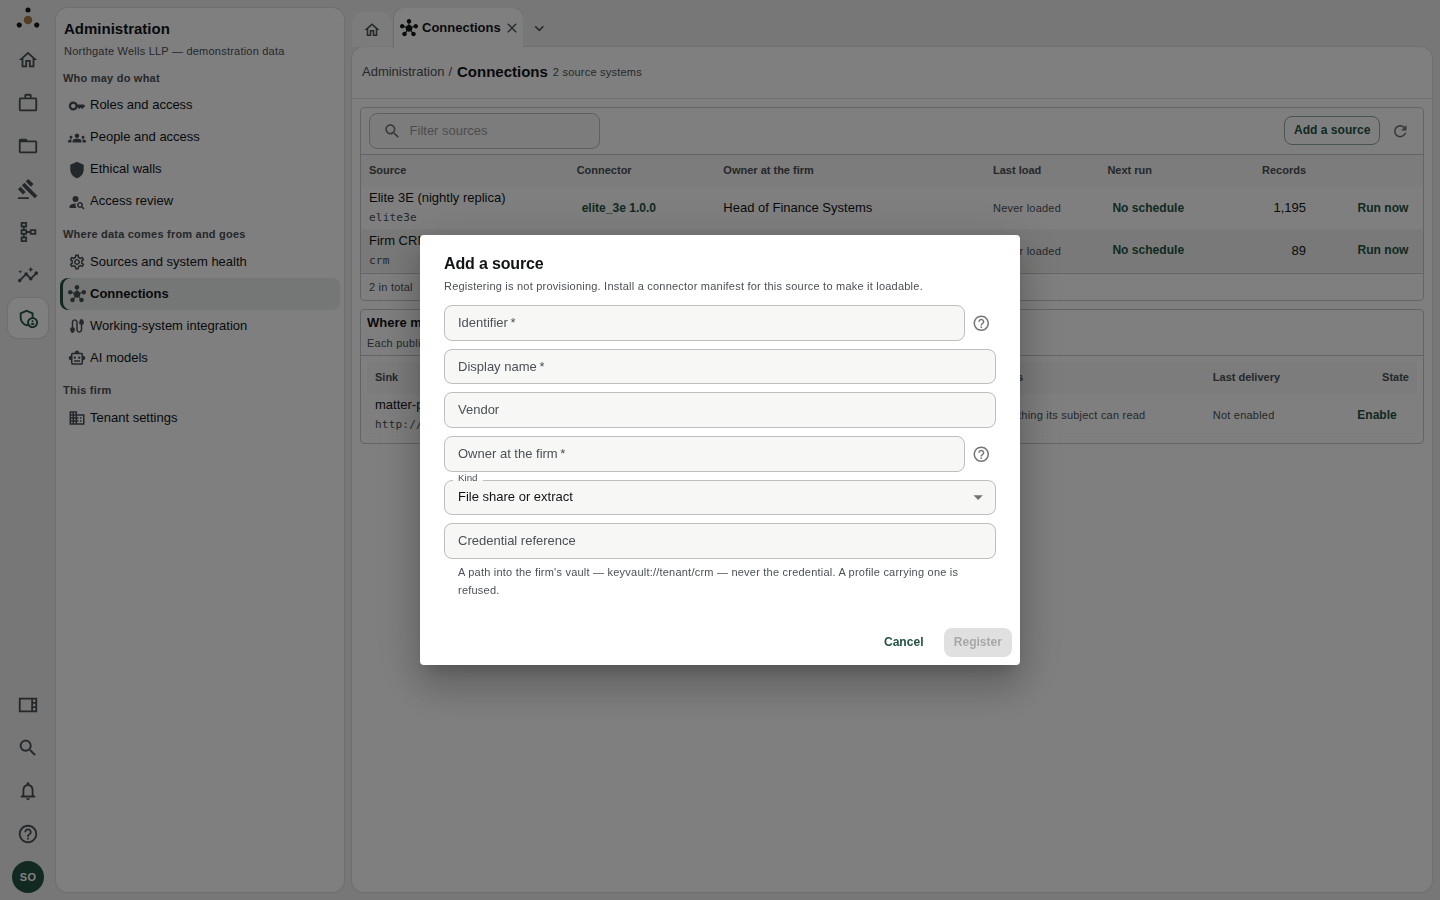The height and width of the screenshot is (900, 1440).
Task: Open the home icon in left rail
Action: [28, 60]
